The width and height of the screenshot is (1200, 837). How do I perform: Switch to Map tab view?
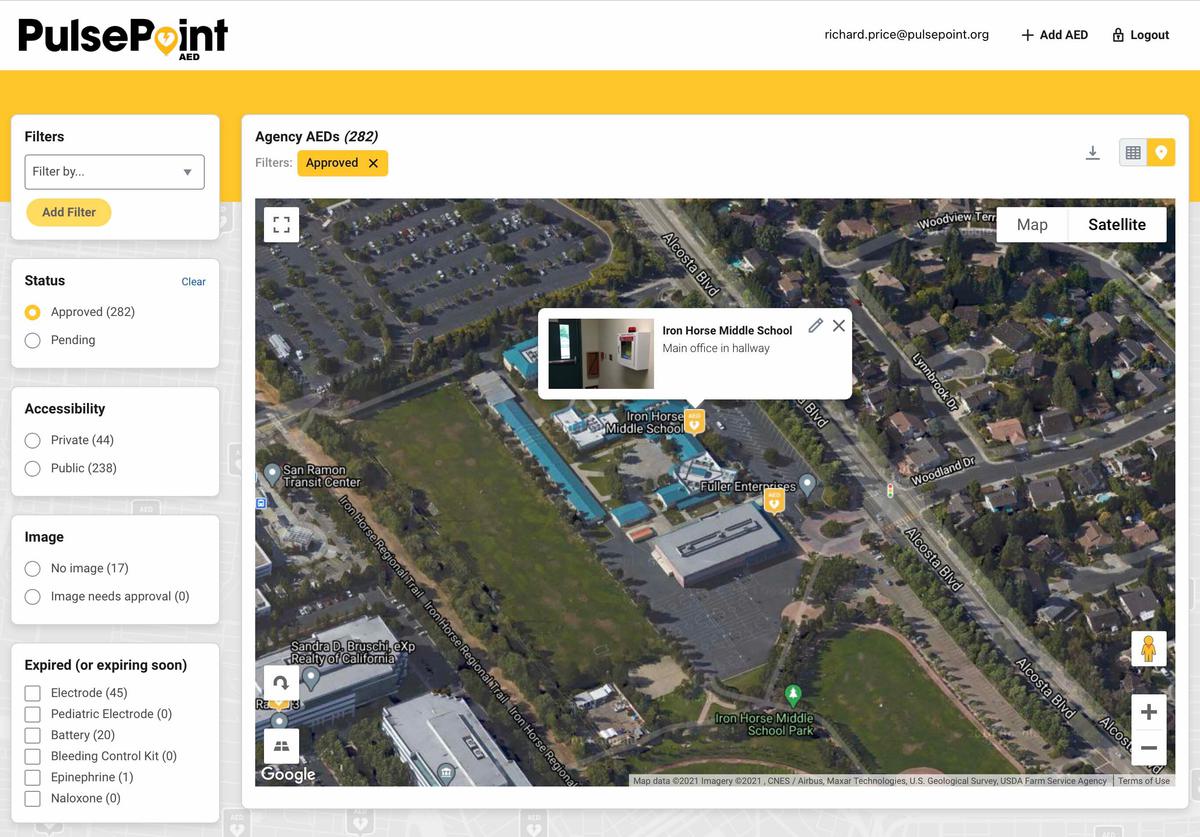tap(1032, 225)
